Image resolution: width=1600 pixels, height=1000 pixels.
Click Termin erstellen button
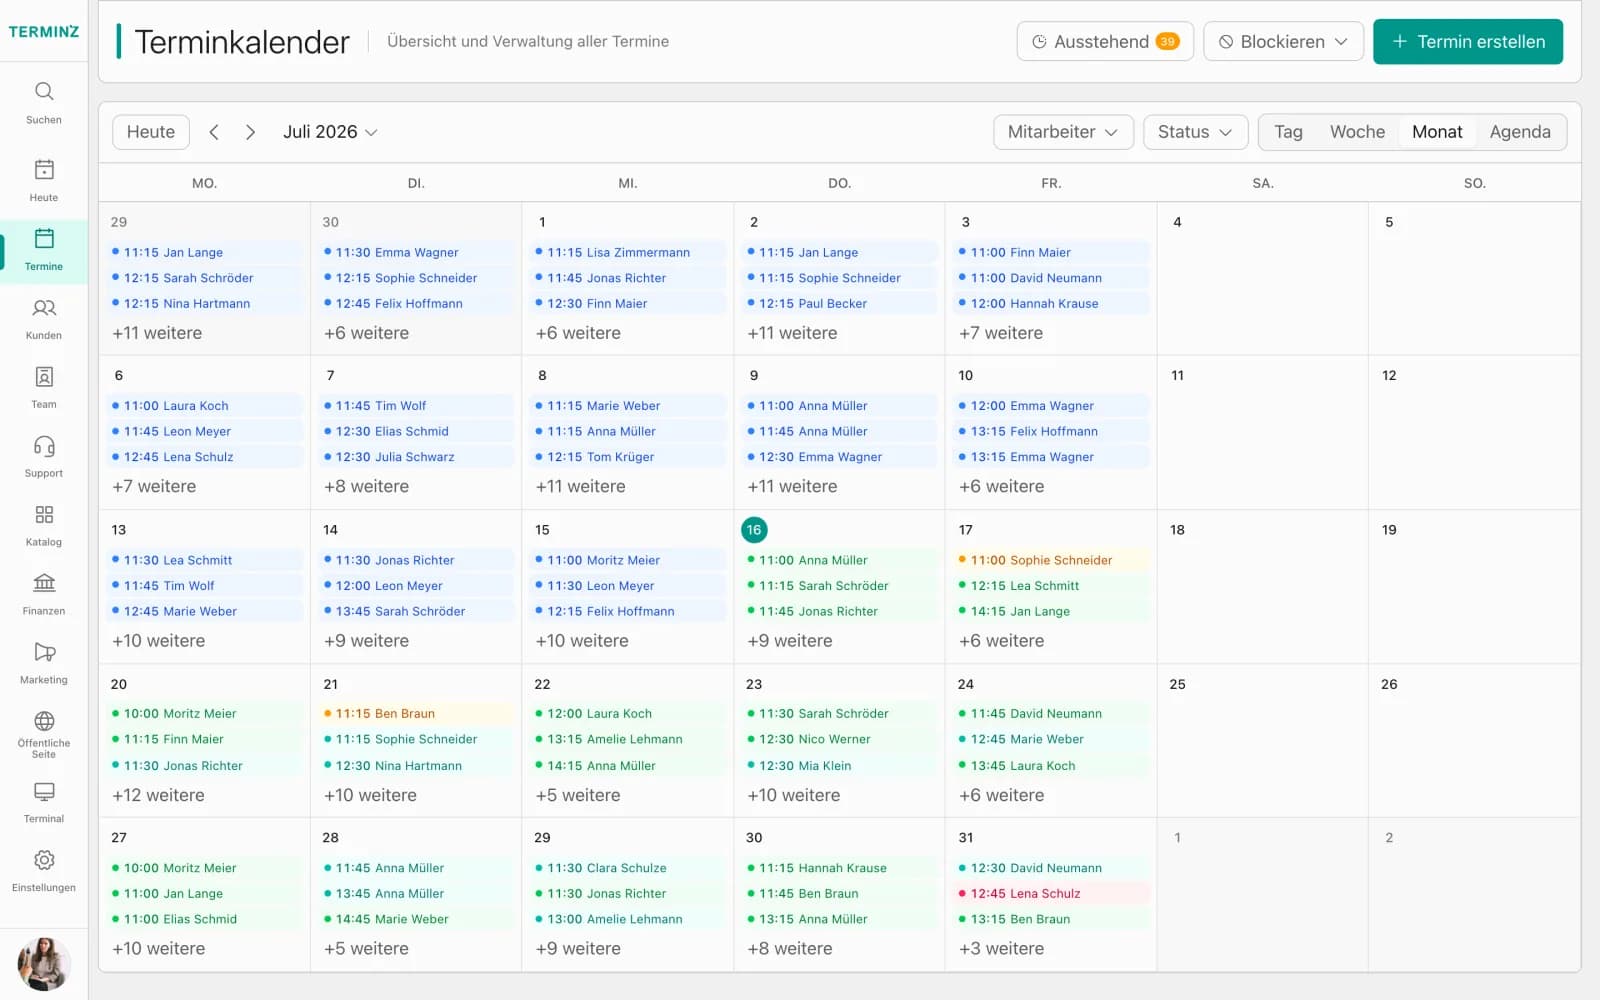1468,41
